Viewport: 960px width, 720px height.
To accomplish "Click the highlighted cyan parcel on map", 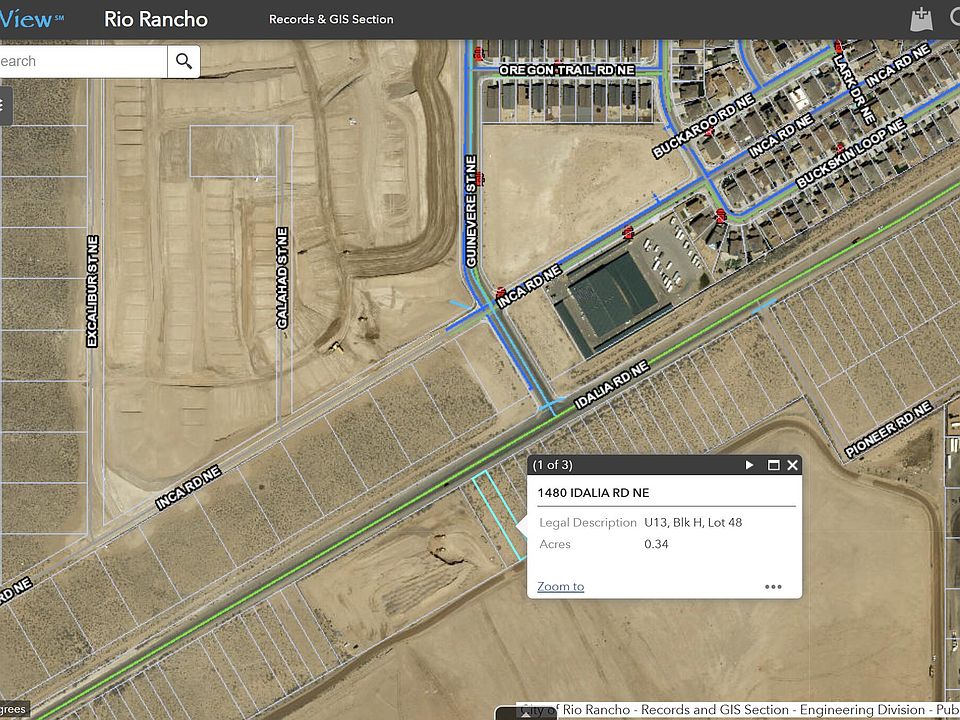I will coord(499,516).
